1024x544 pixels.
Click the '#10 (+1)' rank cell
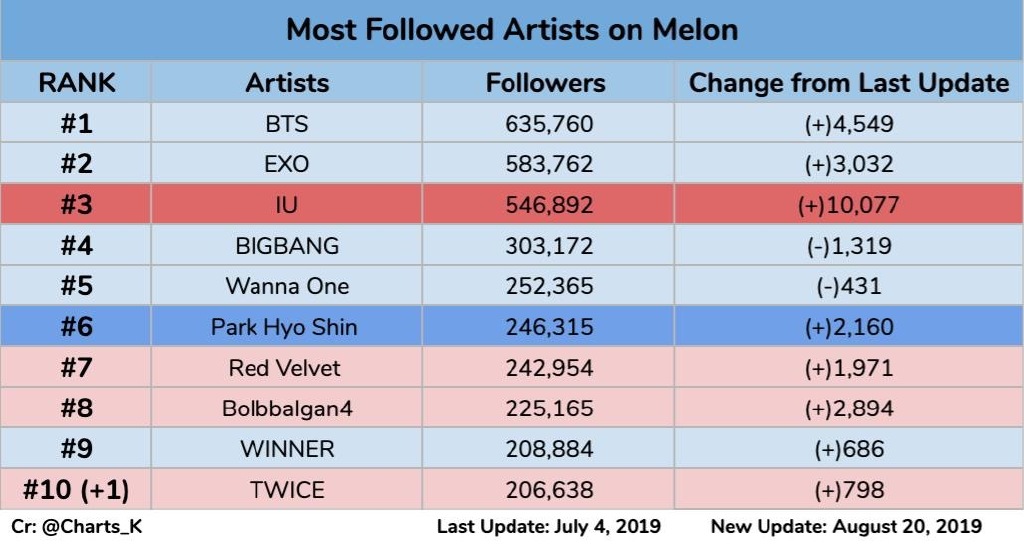pyautogui.click(x=76, y=489)
